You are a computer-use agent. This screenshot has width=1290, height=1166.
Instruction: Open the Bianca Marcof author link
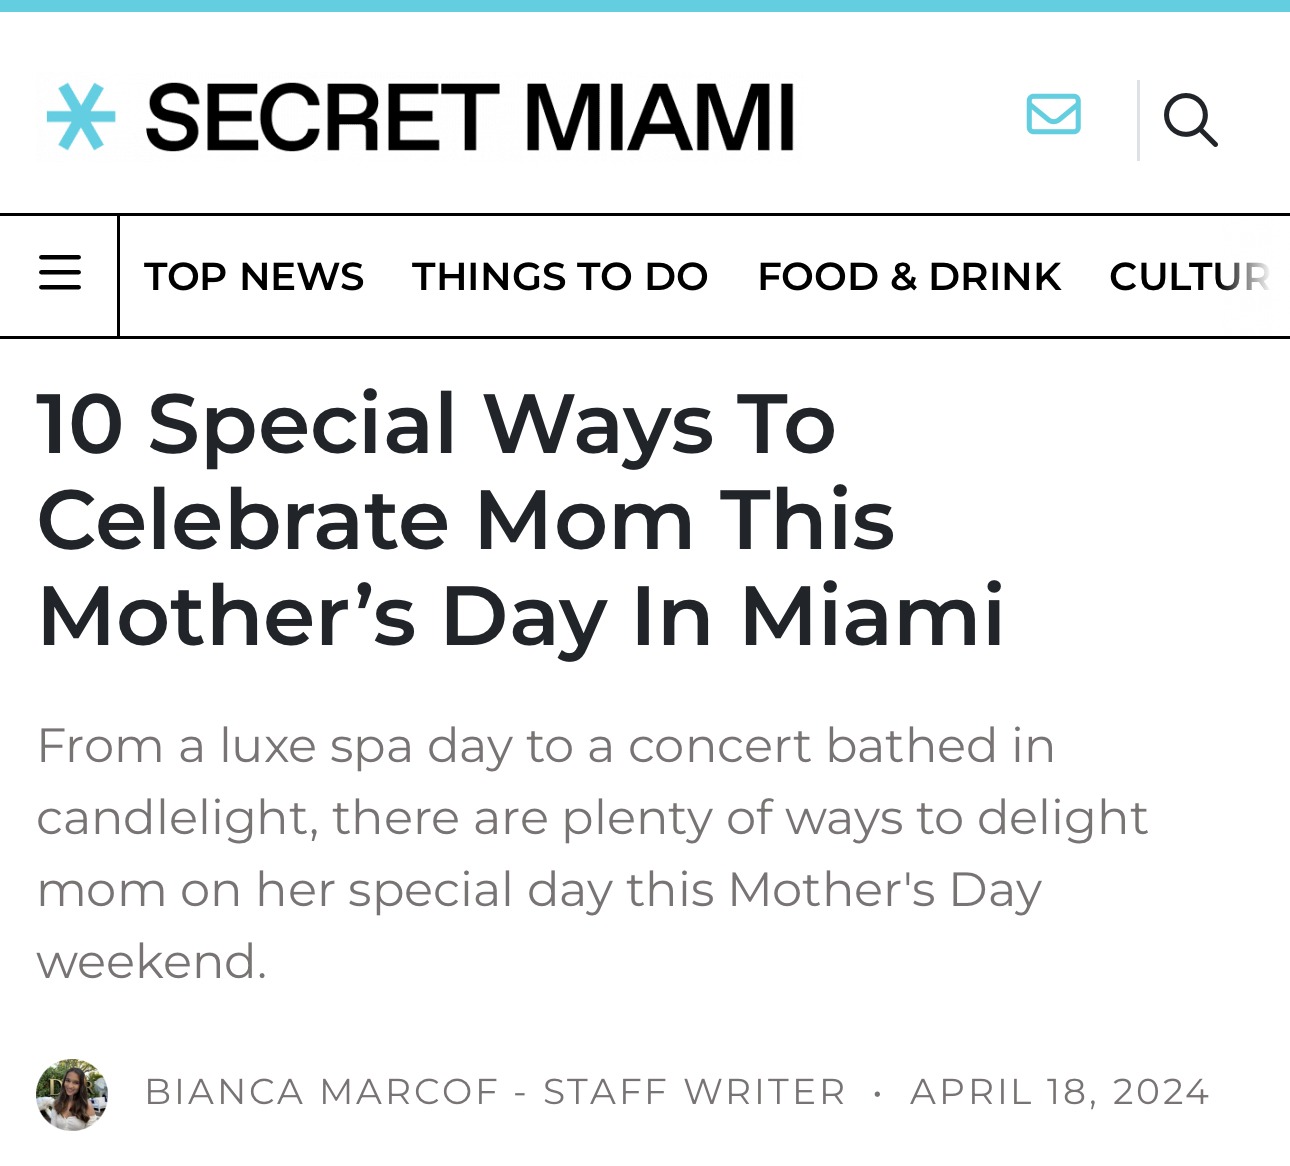(x=322, y=1092)
